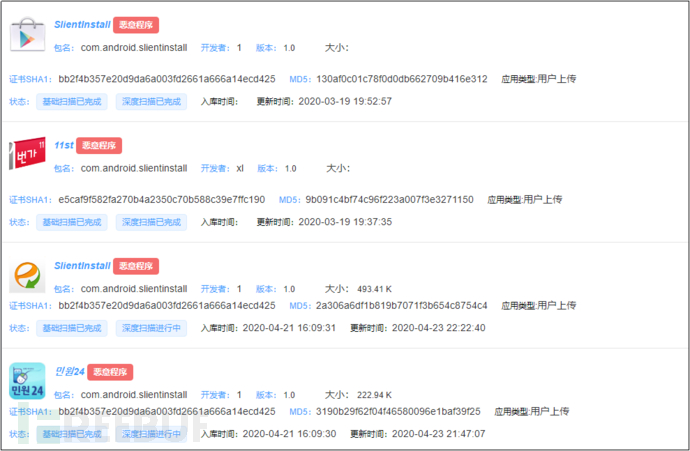Click 深度扫描进行中 badge in the 22:22:40 entry

(151, 328)
